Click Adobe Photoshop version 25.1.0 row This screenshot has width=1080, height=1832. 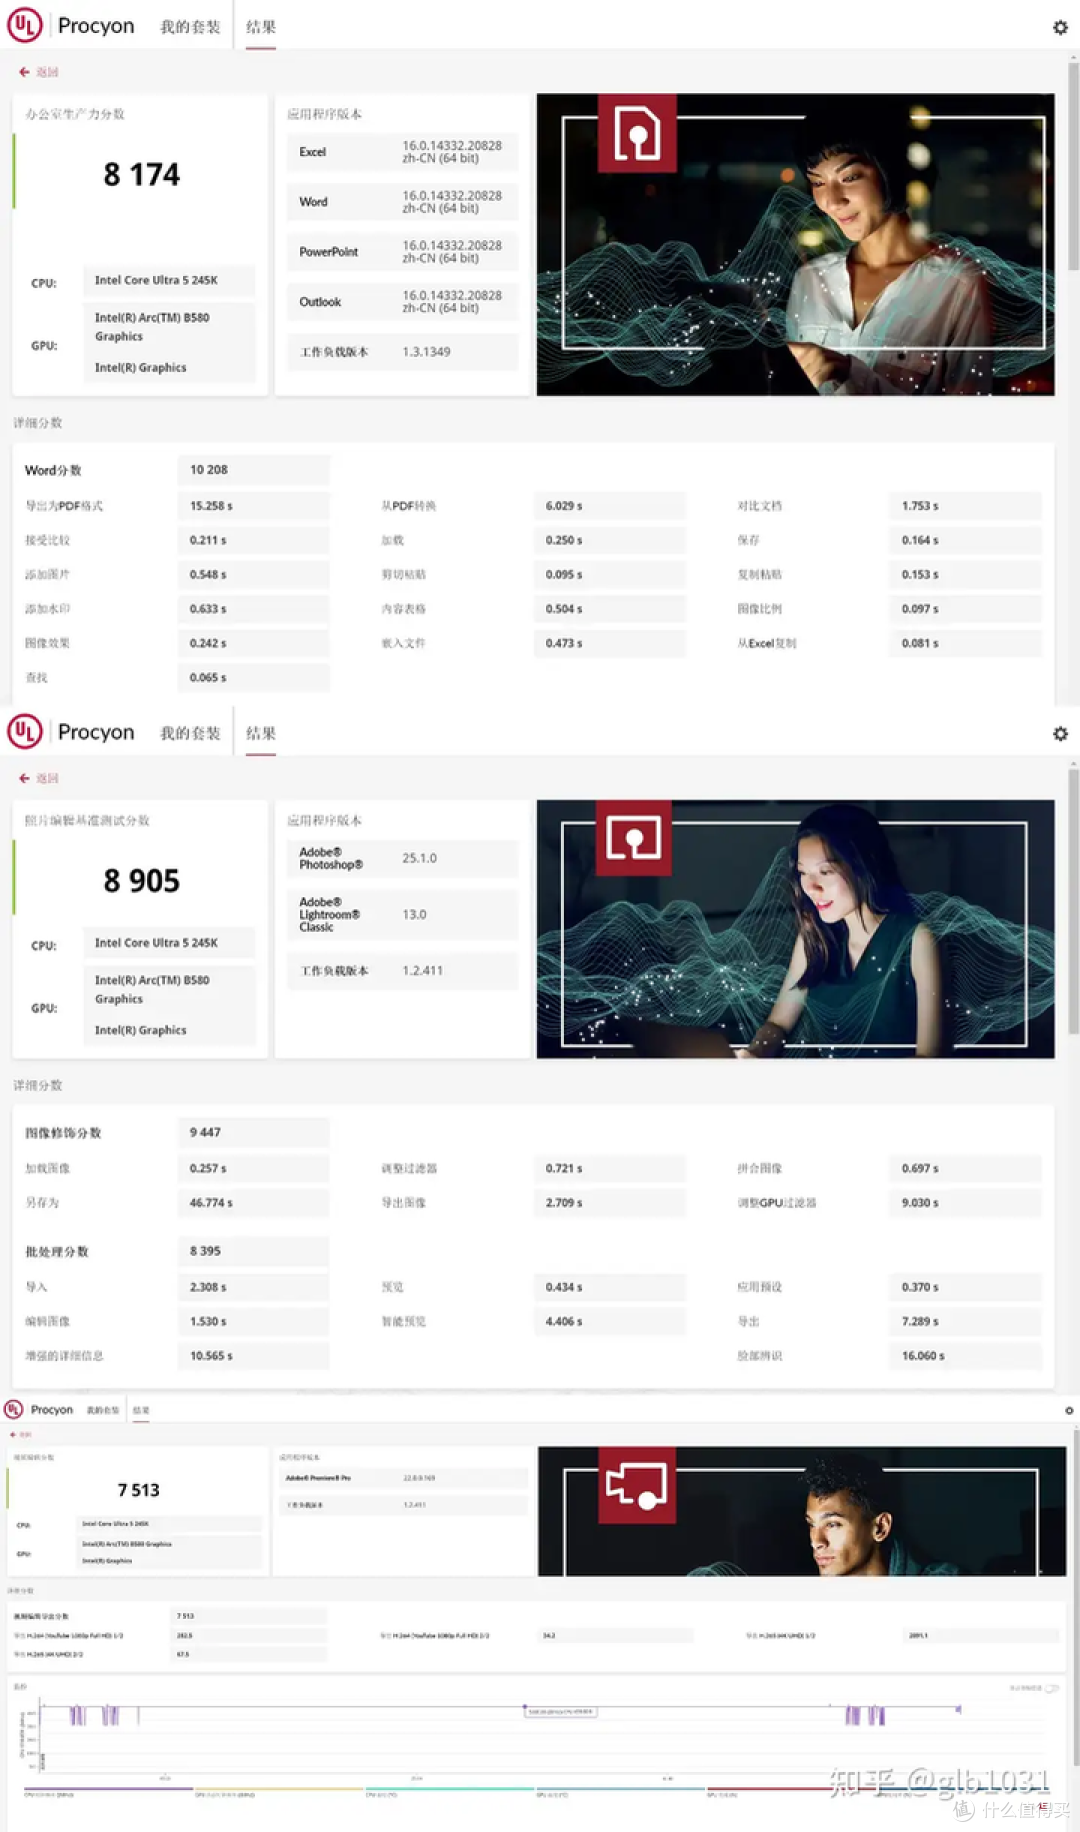(402, 858)
